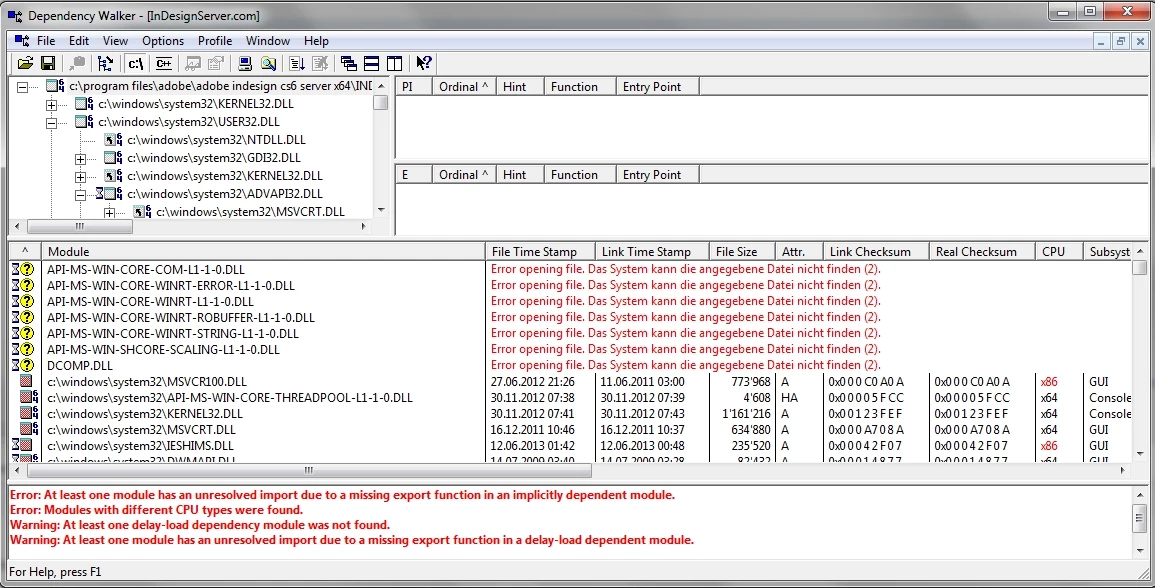
Task: Sort by File Size column header
Action: coord(744,251)
